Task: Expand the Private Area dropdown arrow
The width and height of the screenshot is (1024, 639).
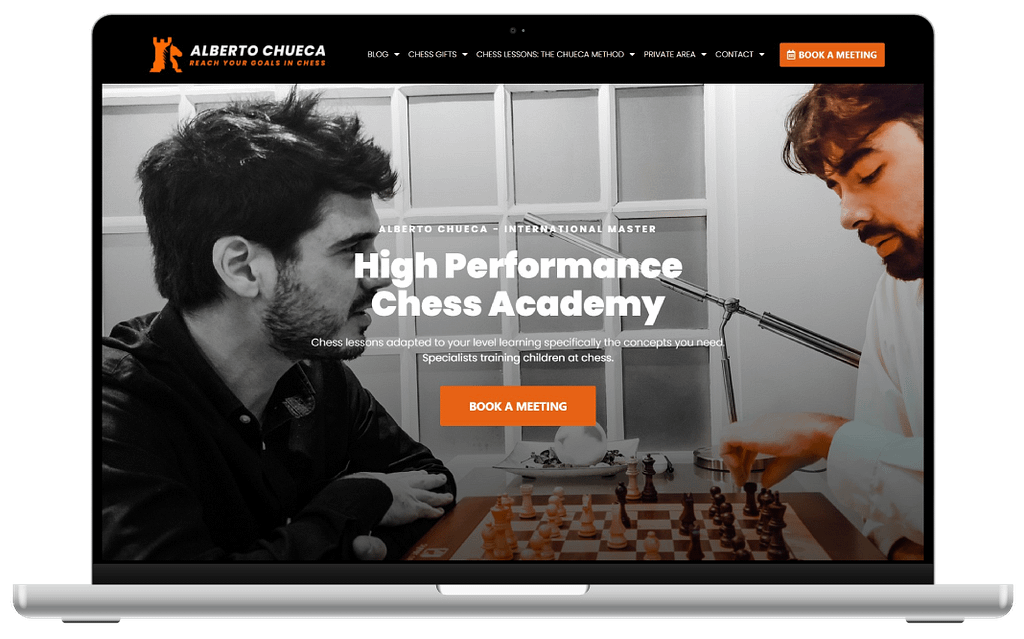Action: click(703, 55)
